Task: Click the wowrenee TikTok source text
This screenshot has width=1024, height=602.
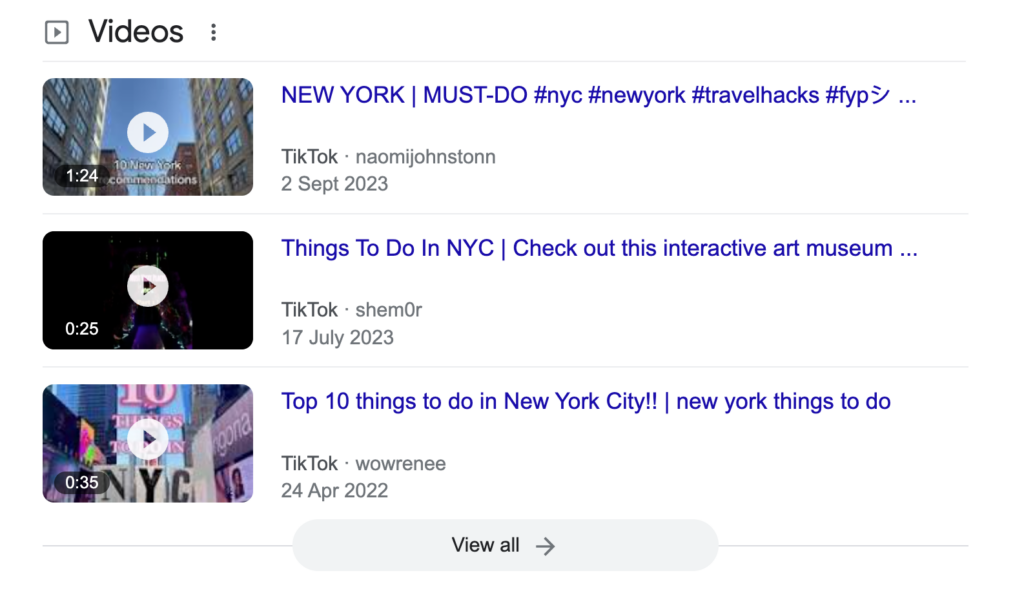Action: (363, 464)
